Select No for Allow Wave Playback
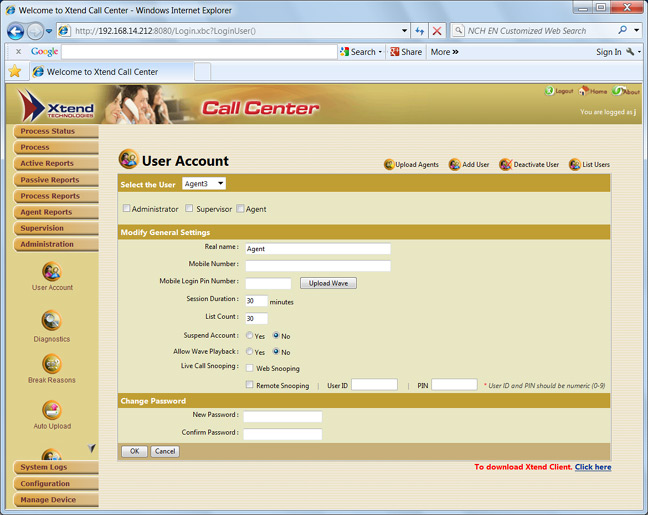Screen dimensions: 648x515 click(276, 351)
